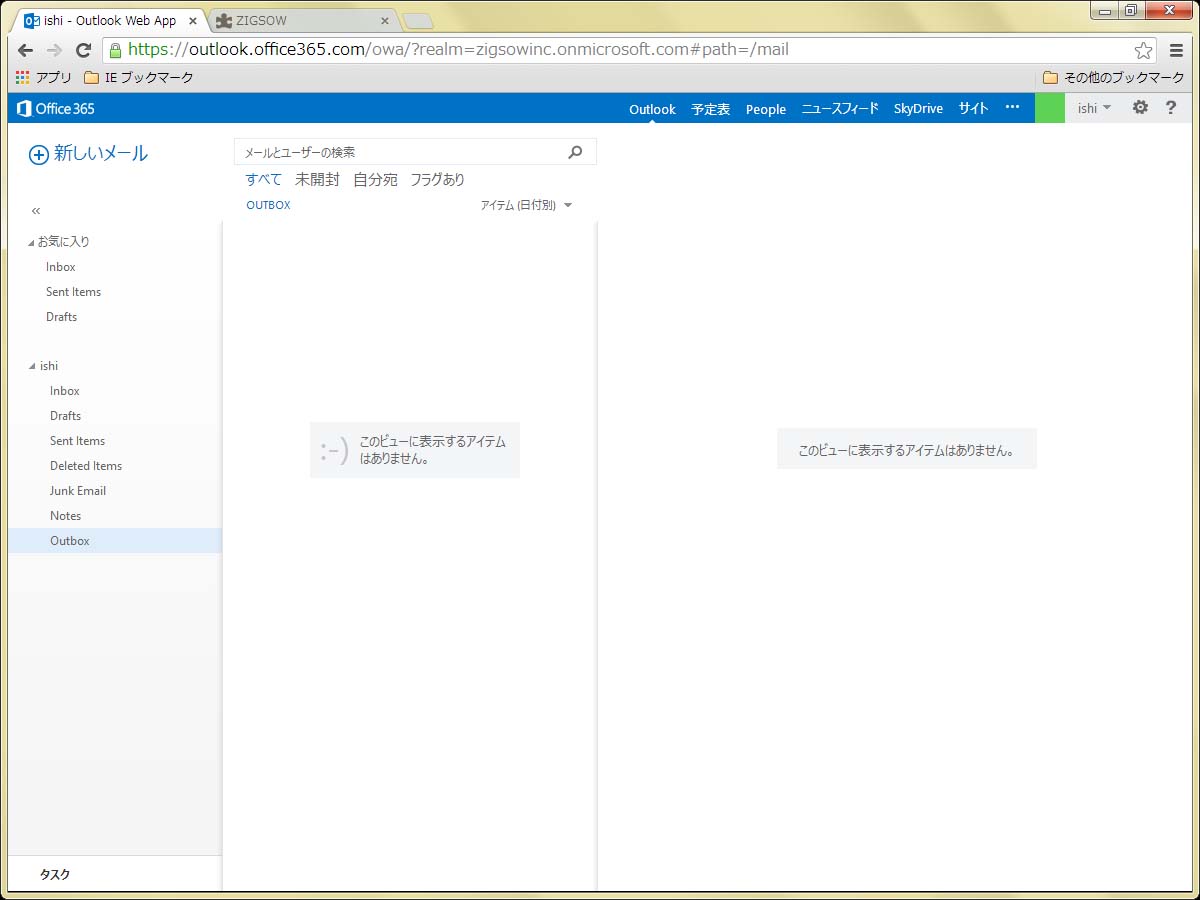The image size is (1200, 900).
Task: Open 予定表 calendar in the navigation bar
Action: [711, 109]
